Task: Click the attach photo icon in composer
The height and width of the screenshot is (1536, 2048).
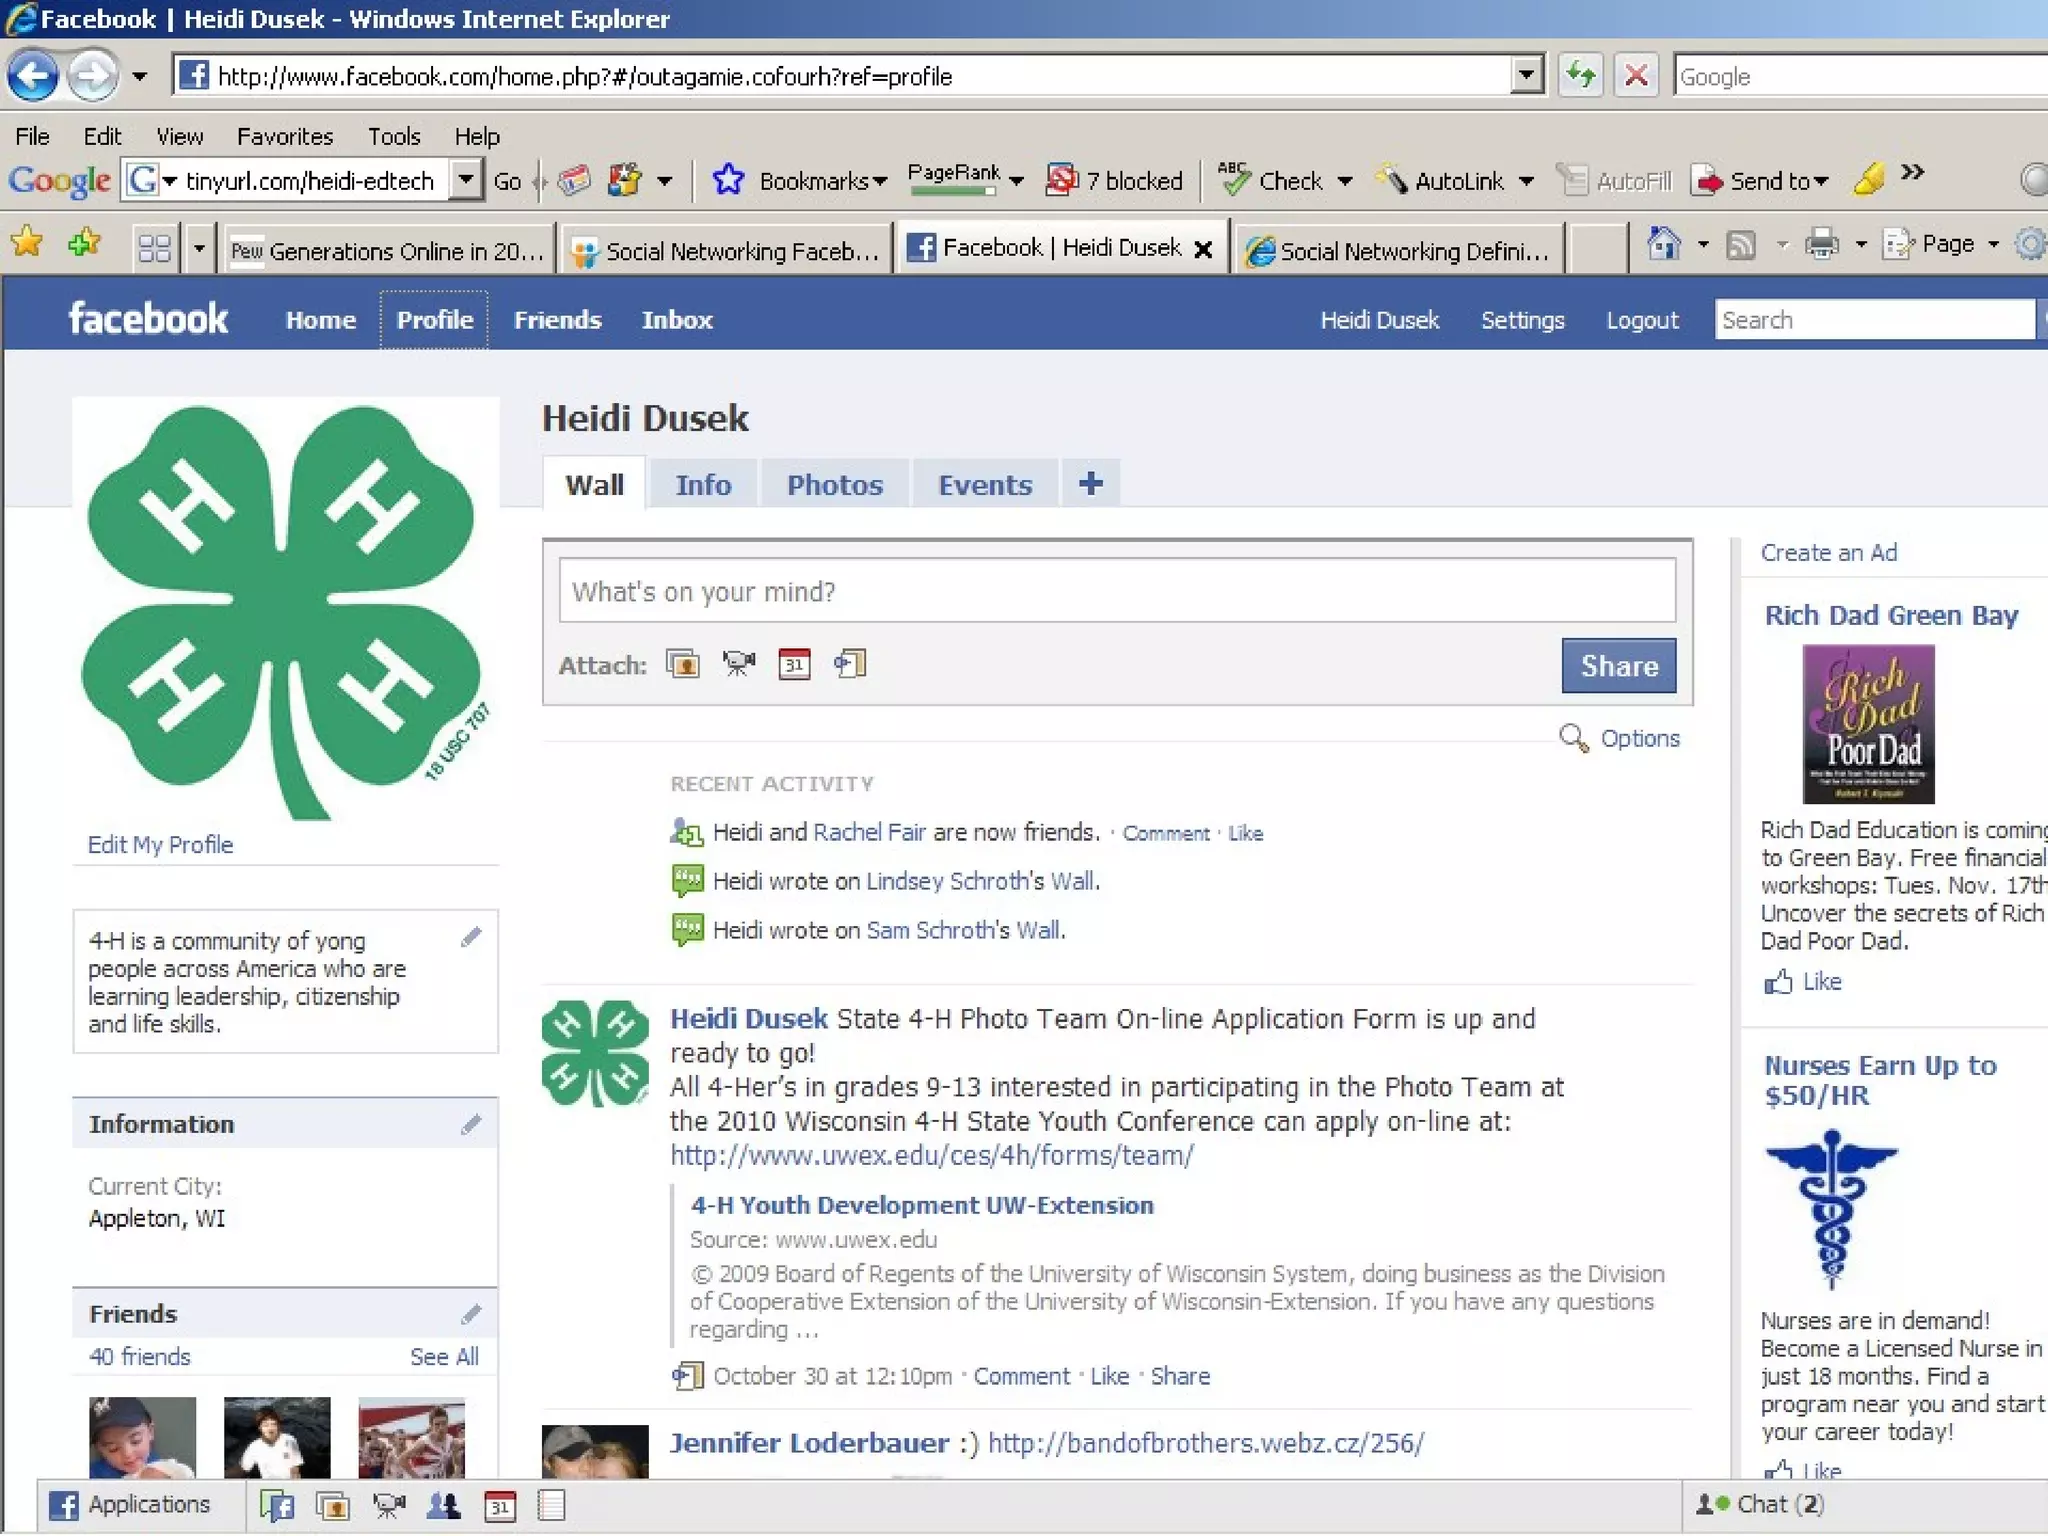Action: tap(683, 664)
